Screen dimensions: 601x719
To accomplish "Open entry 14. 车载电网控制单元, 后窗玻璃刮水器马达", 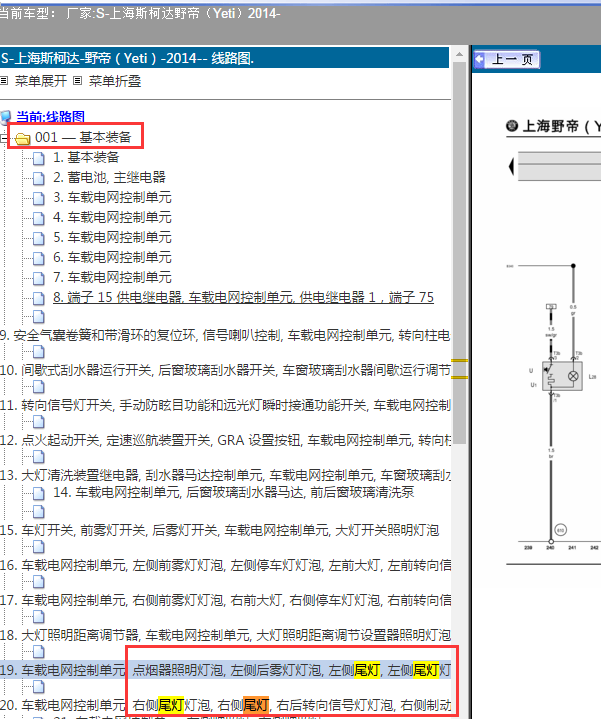I will 233,492.
